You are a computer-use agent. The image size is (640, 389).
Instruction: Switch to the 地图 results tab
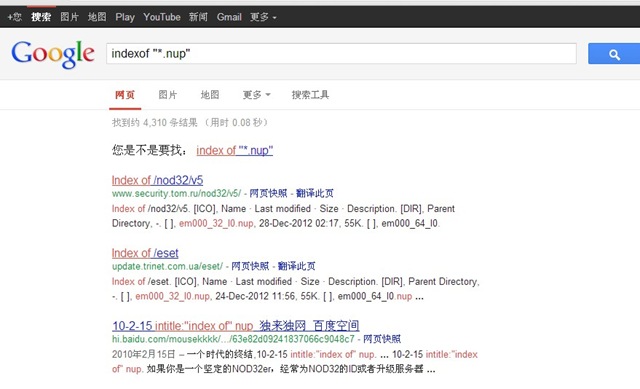pyautogui.click(x=210, y=95)
